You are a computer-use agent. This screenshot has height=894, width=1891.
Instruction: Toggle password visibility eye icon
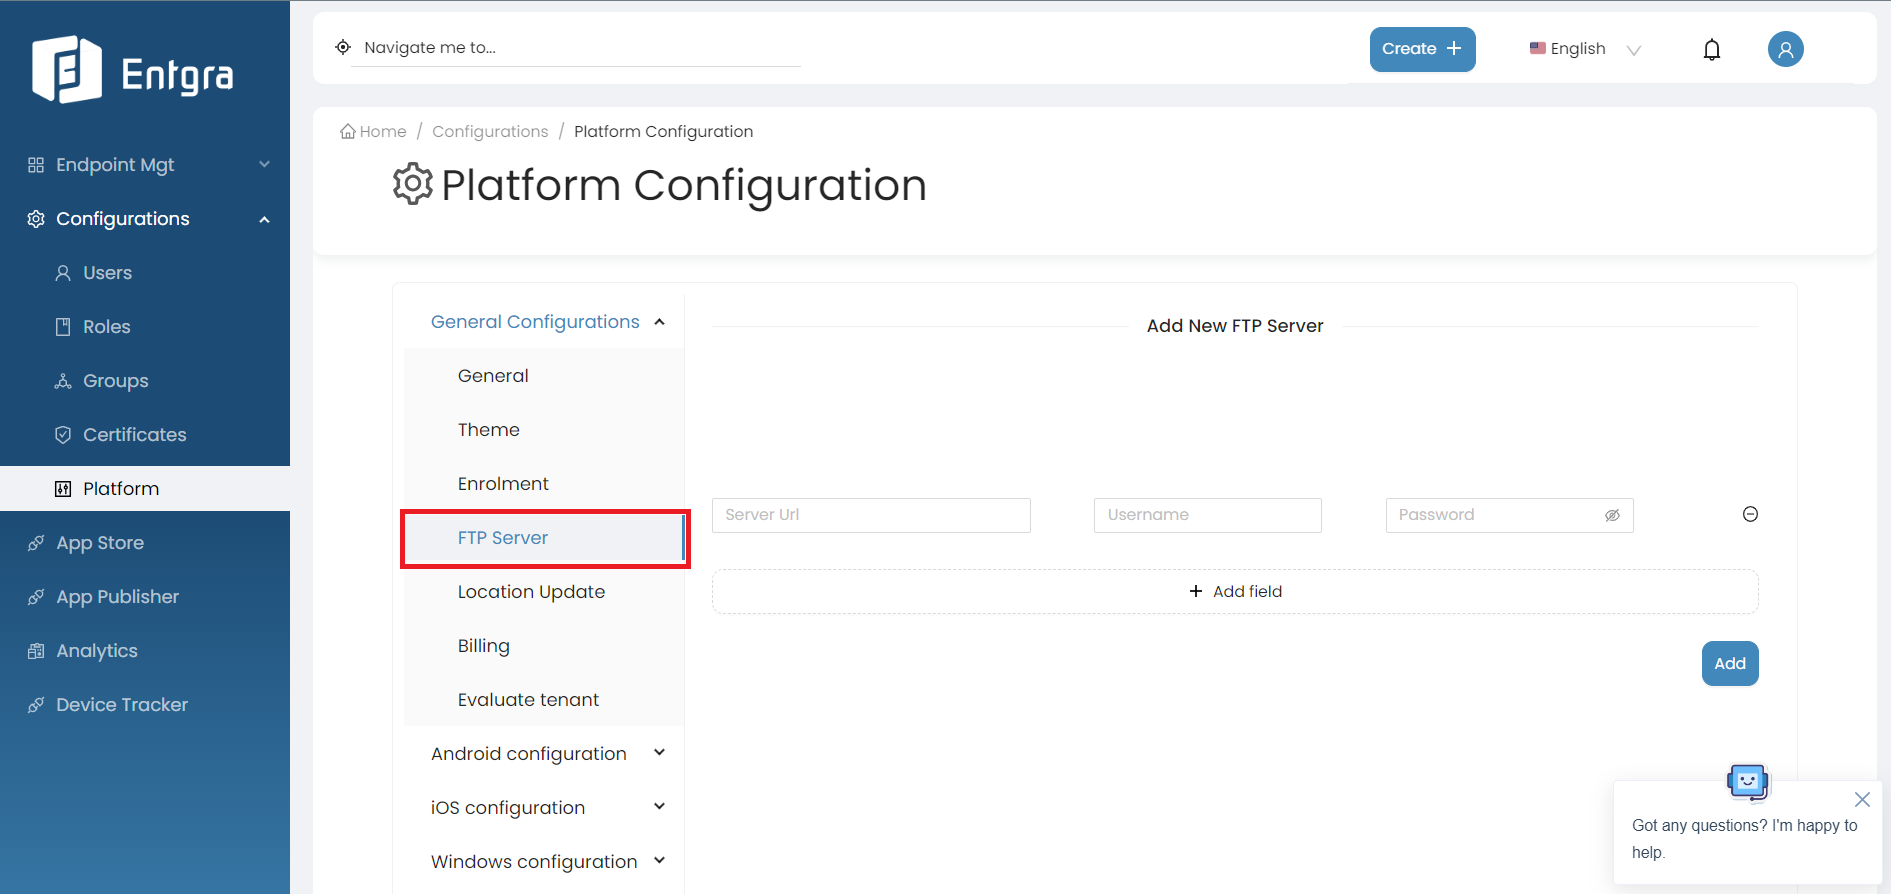[1612, 515]
